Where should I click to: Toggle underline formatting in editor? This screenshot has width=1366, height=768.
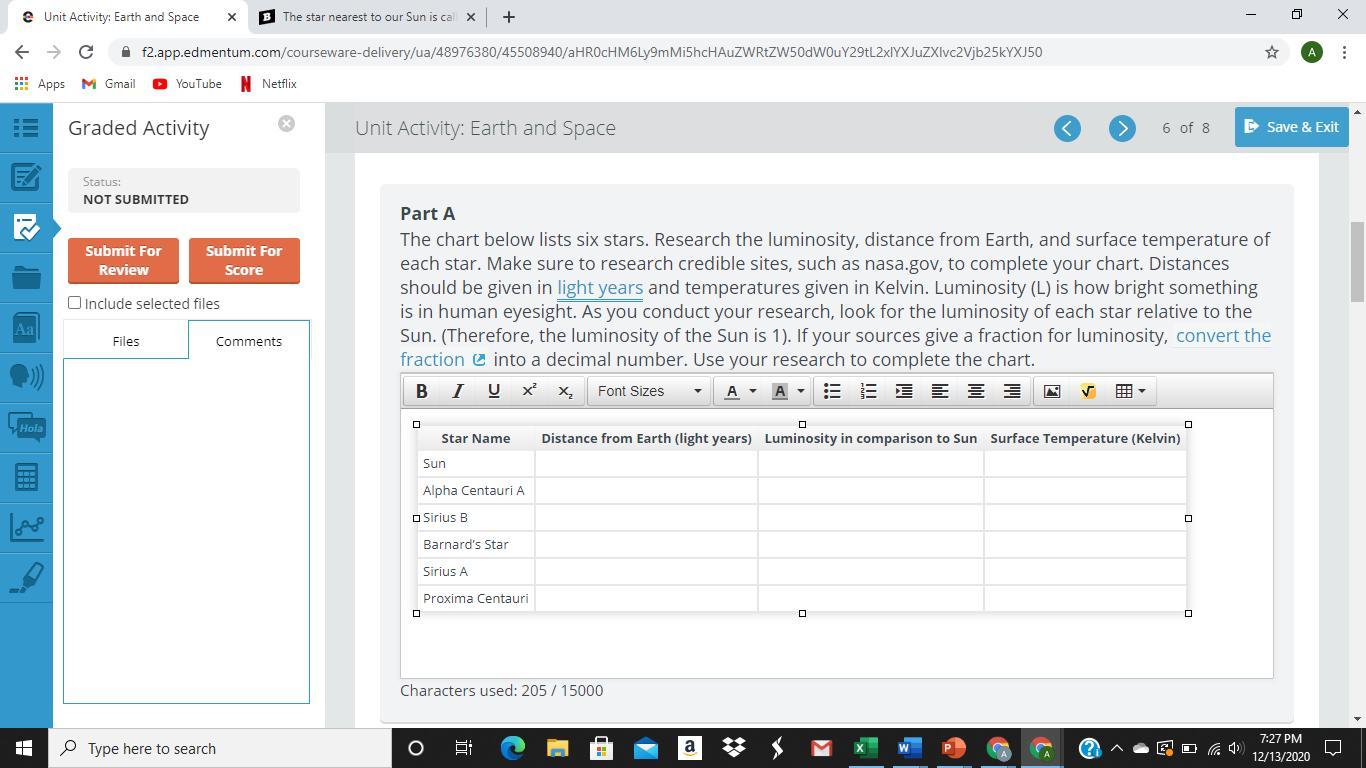point(494,391)
